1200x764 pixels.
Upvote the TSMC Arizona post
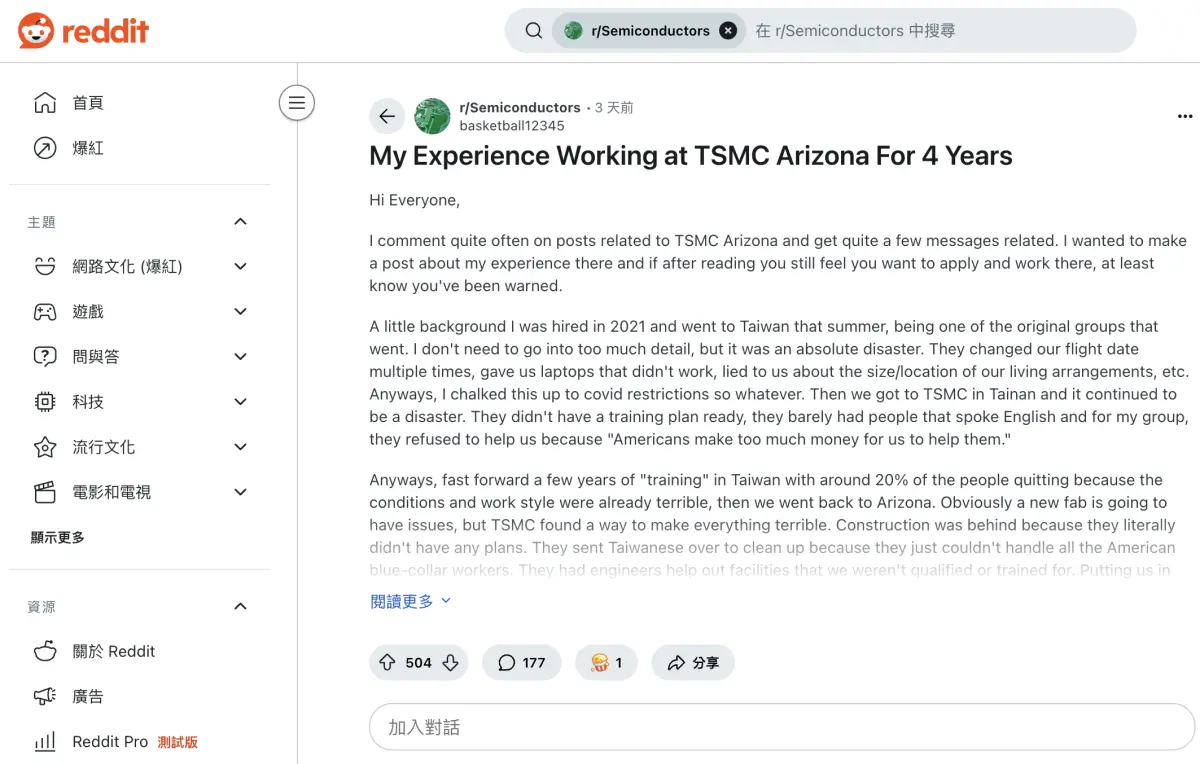click(387, 662)
